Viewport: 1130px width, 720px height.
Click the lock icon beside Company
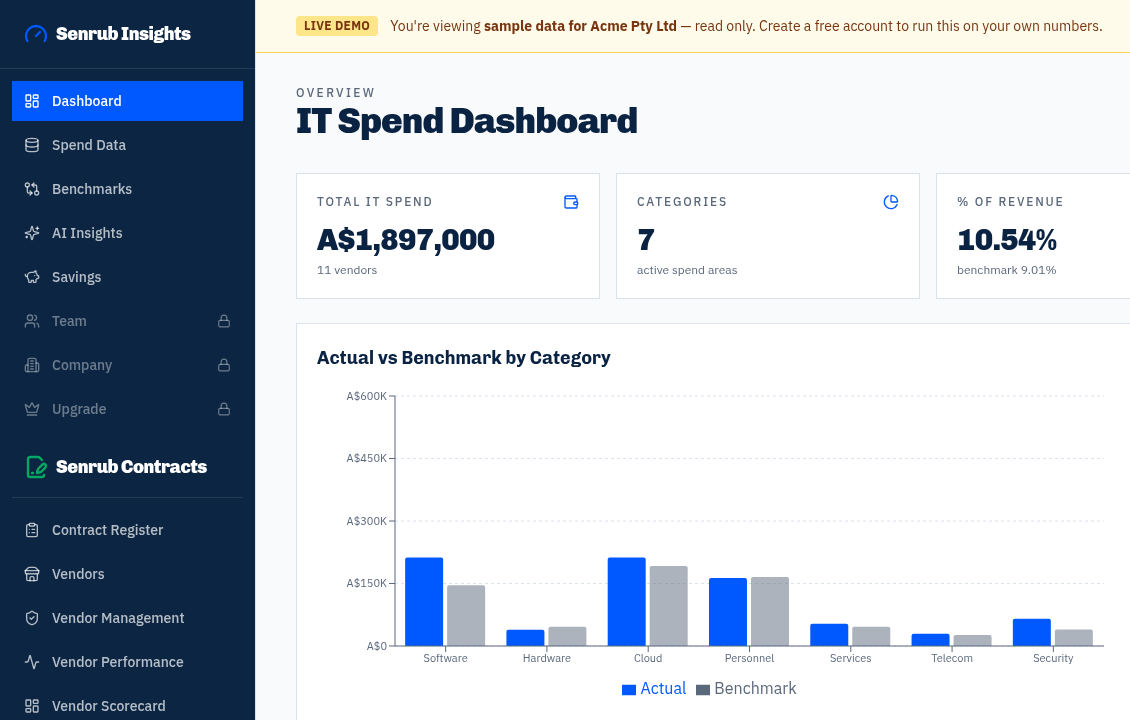click(224, 365)
